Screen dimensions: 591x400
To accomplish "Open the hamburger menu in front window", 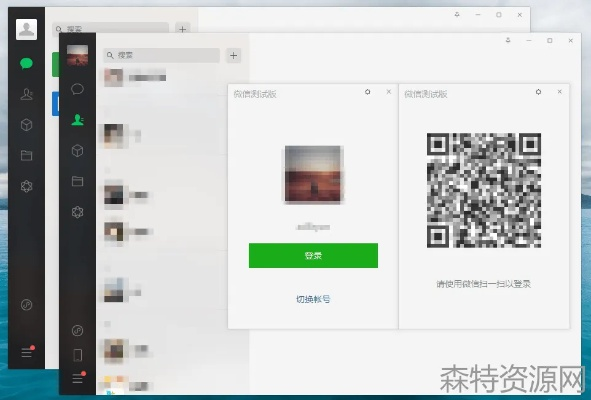I will [78, 378].
